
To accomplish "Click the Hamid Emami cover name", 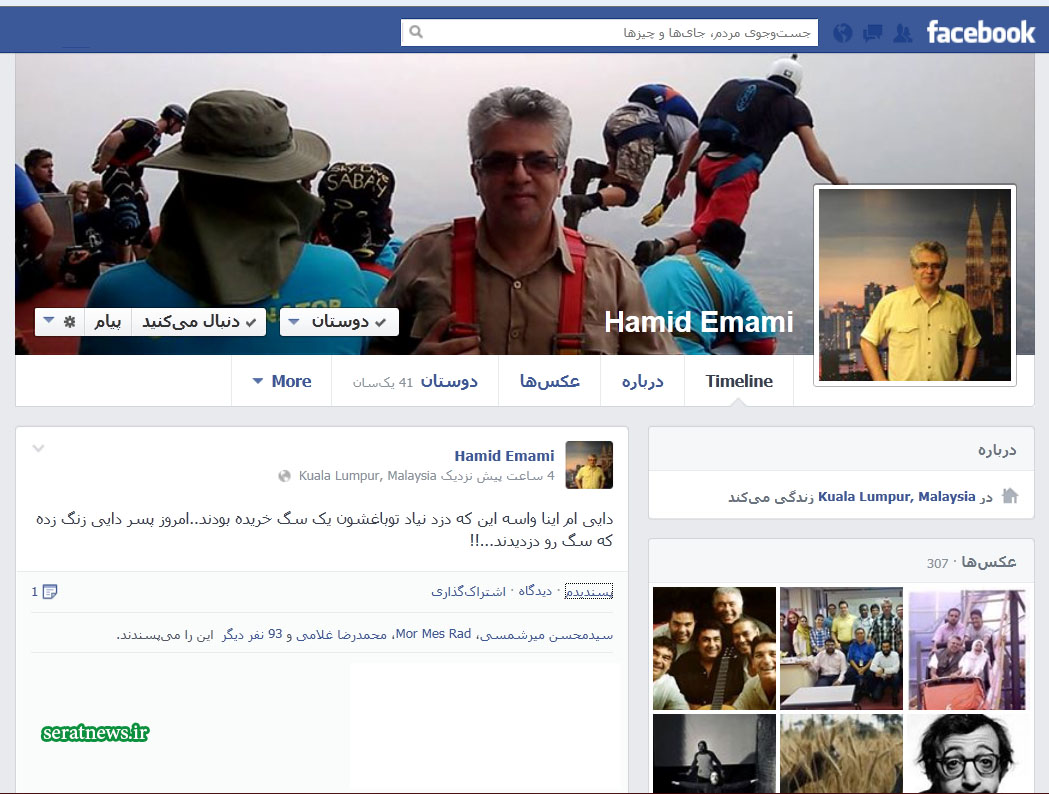I will click(x=698, y=322).
